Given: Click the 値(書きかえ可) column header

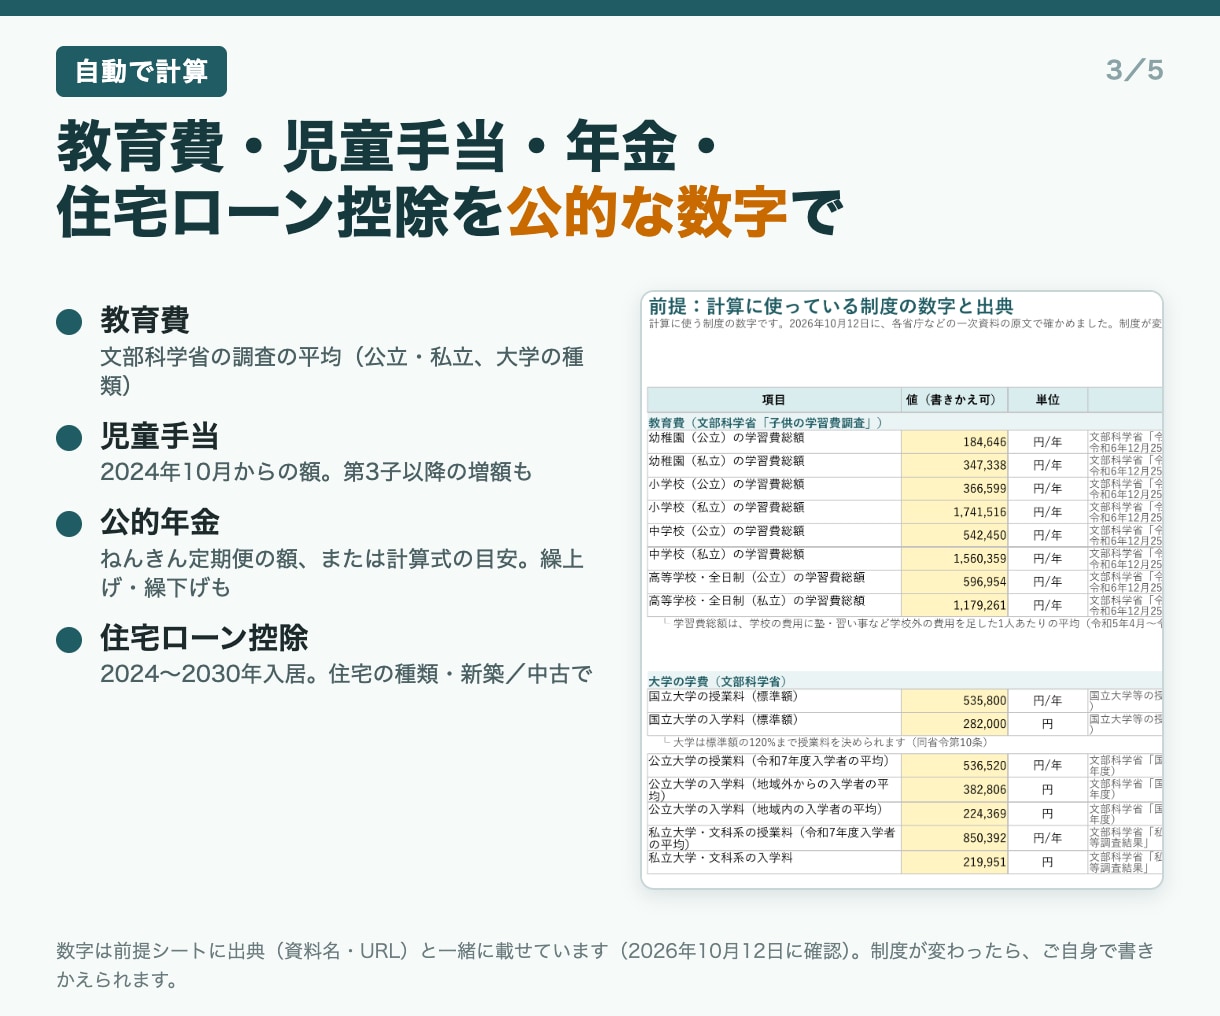Looking at the screenshot, I should coord(954,400).
